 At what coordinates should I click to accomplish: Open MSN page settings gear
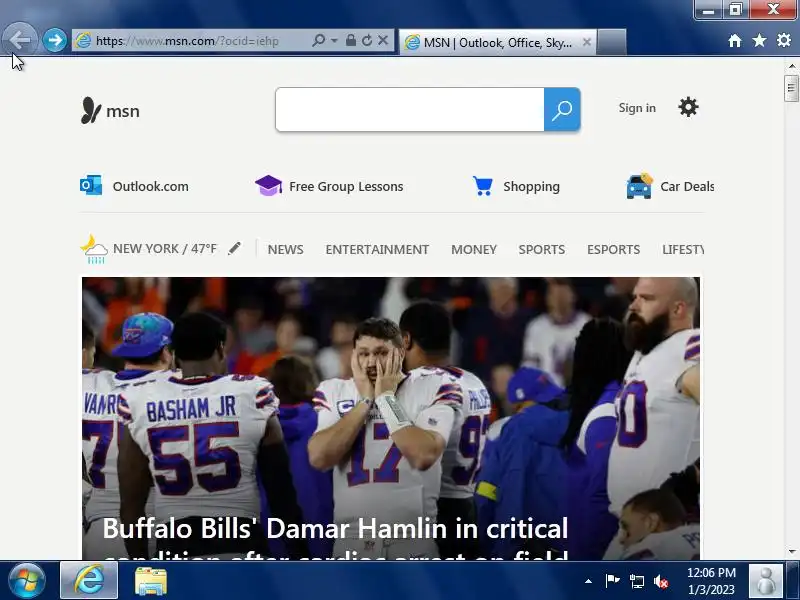(x=688, y=107)
